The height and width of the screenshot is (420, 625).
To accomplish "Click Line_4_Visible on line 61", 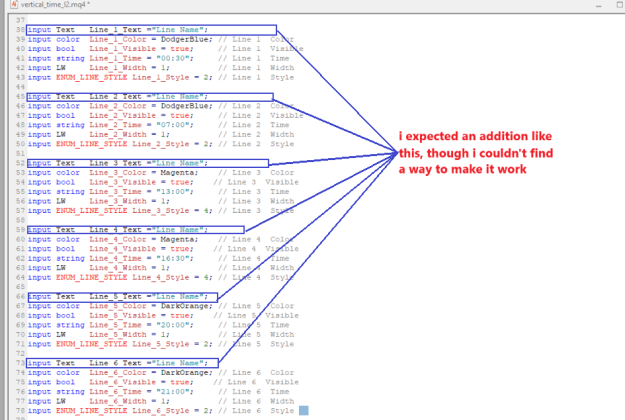I will click(x=123, y=249).
